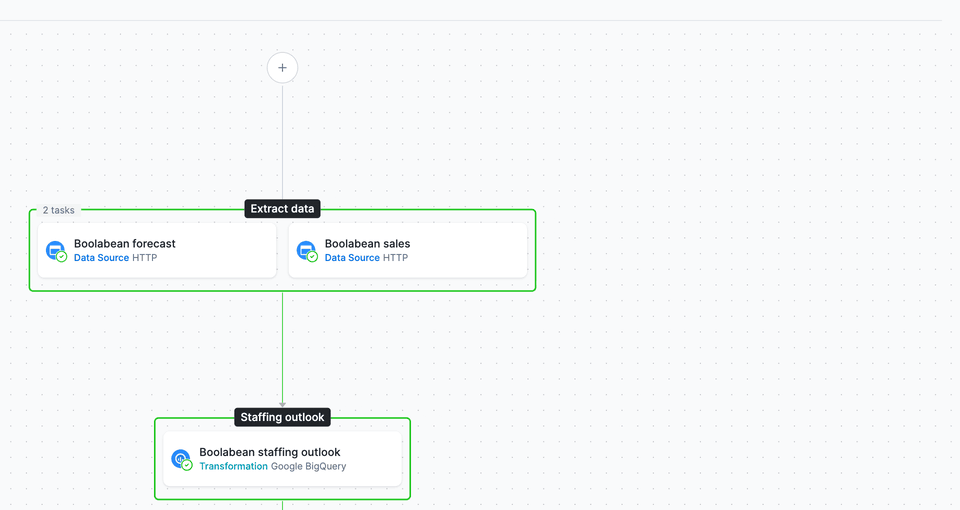Click the Boolabean staffing outlook transformation icon
Screen dimensions: 960x510
182,460
